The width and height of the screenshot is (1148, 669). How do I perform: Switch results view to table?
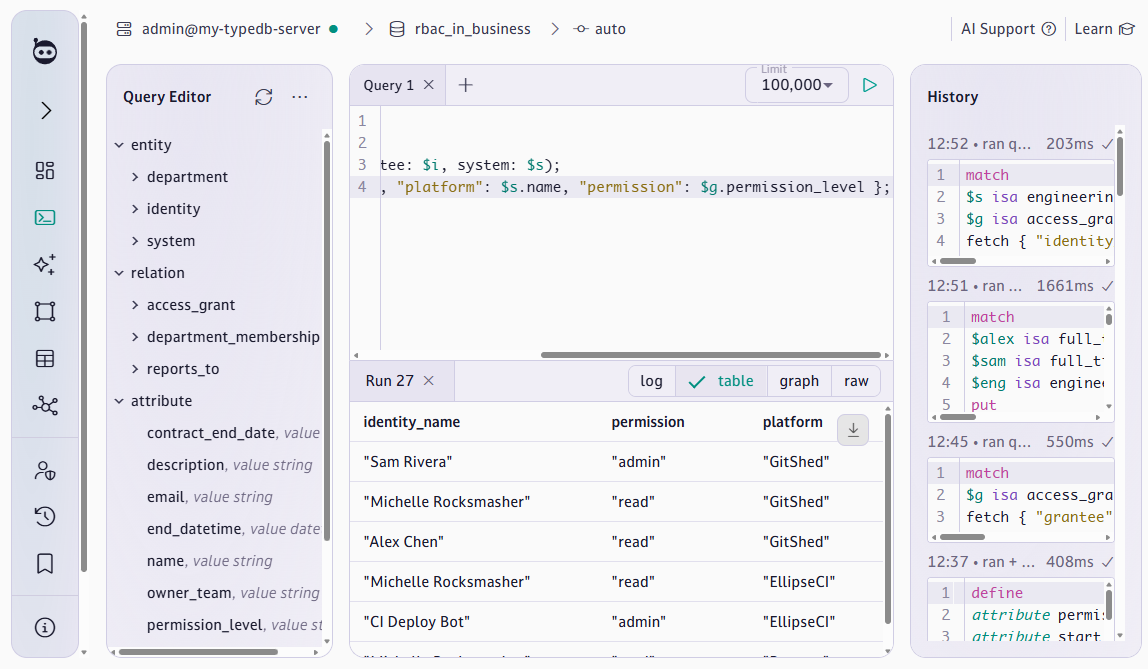point(721,381)
